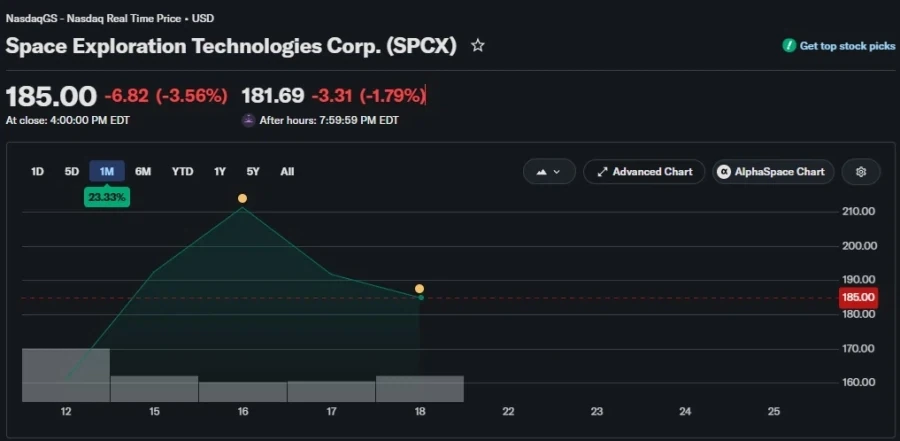The height and width of the screenshot is (441, 900).
Task: Click the AlphaSpace Chart logo icon
Action: (724, 172)
